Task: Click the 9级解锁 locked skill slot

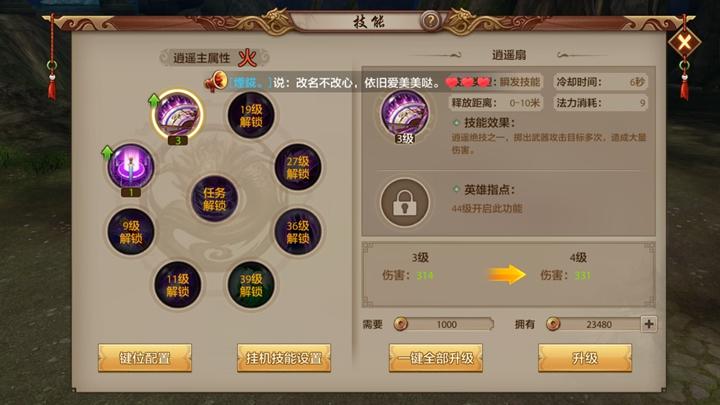Action: pos(131,231)
